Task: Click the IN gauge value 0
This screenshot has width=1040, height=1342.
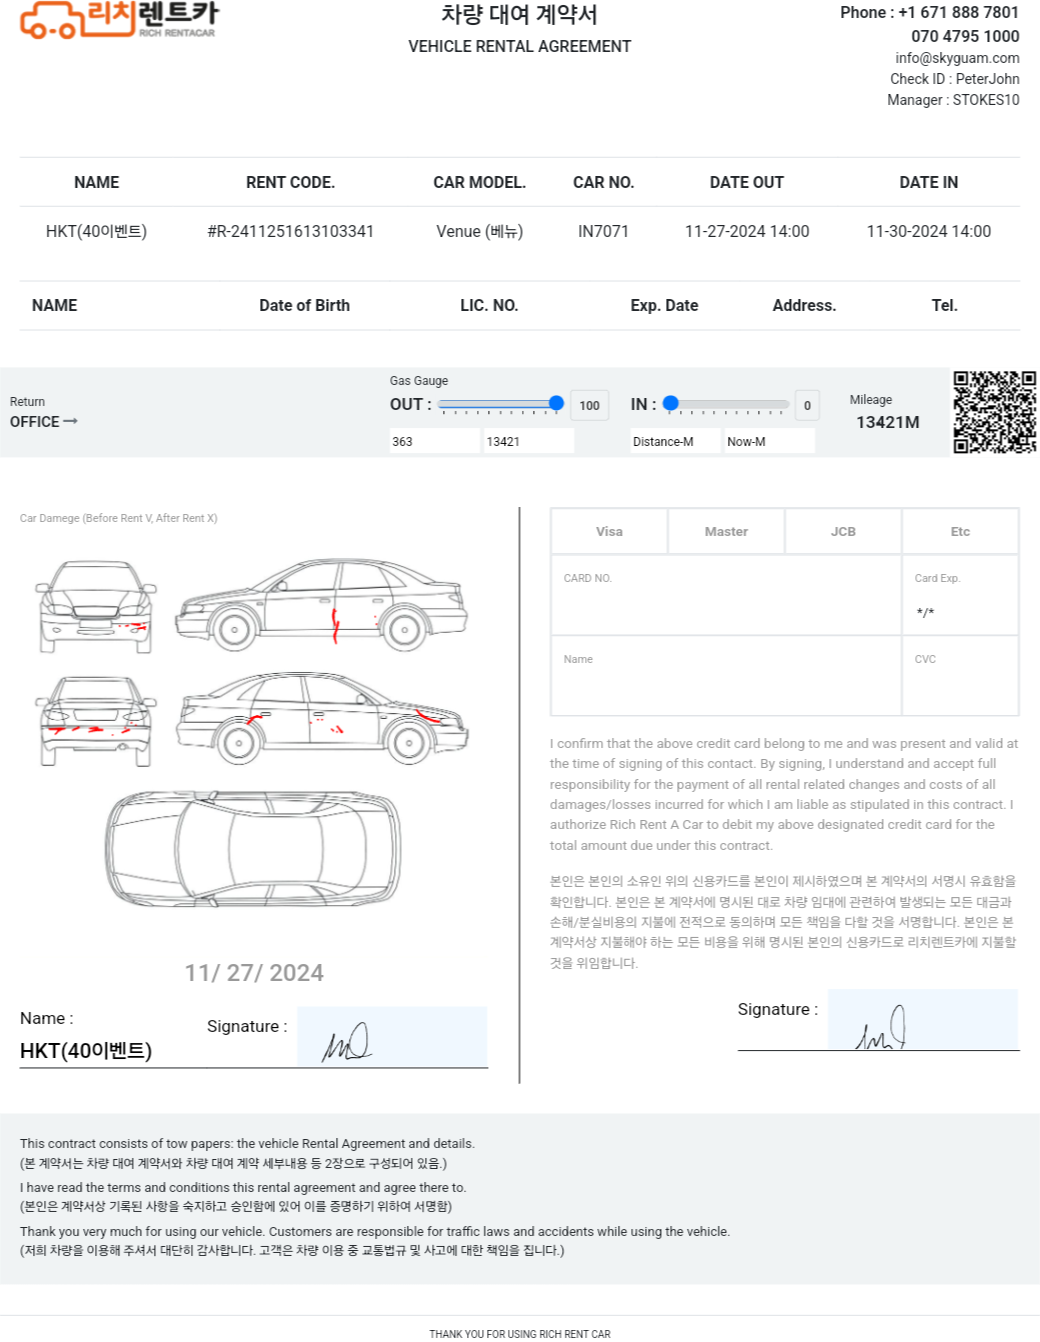Action: coord(807,405)
